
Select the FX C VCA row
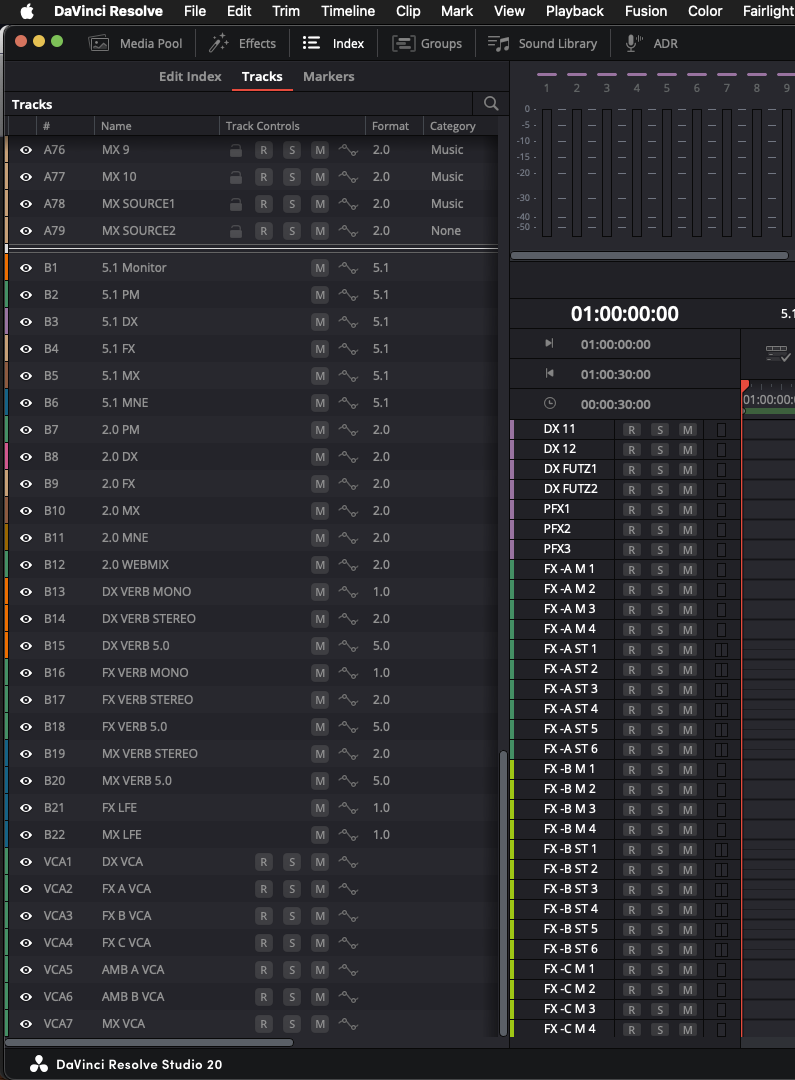[x=252, y=943]
